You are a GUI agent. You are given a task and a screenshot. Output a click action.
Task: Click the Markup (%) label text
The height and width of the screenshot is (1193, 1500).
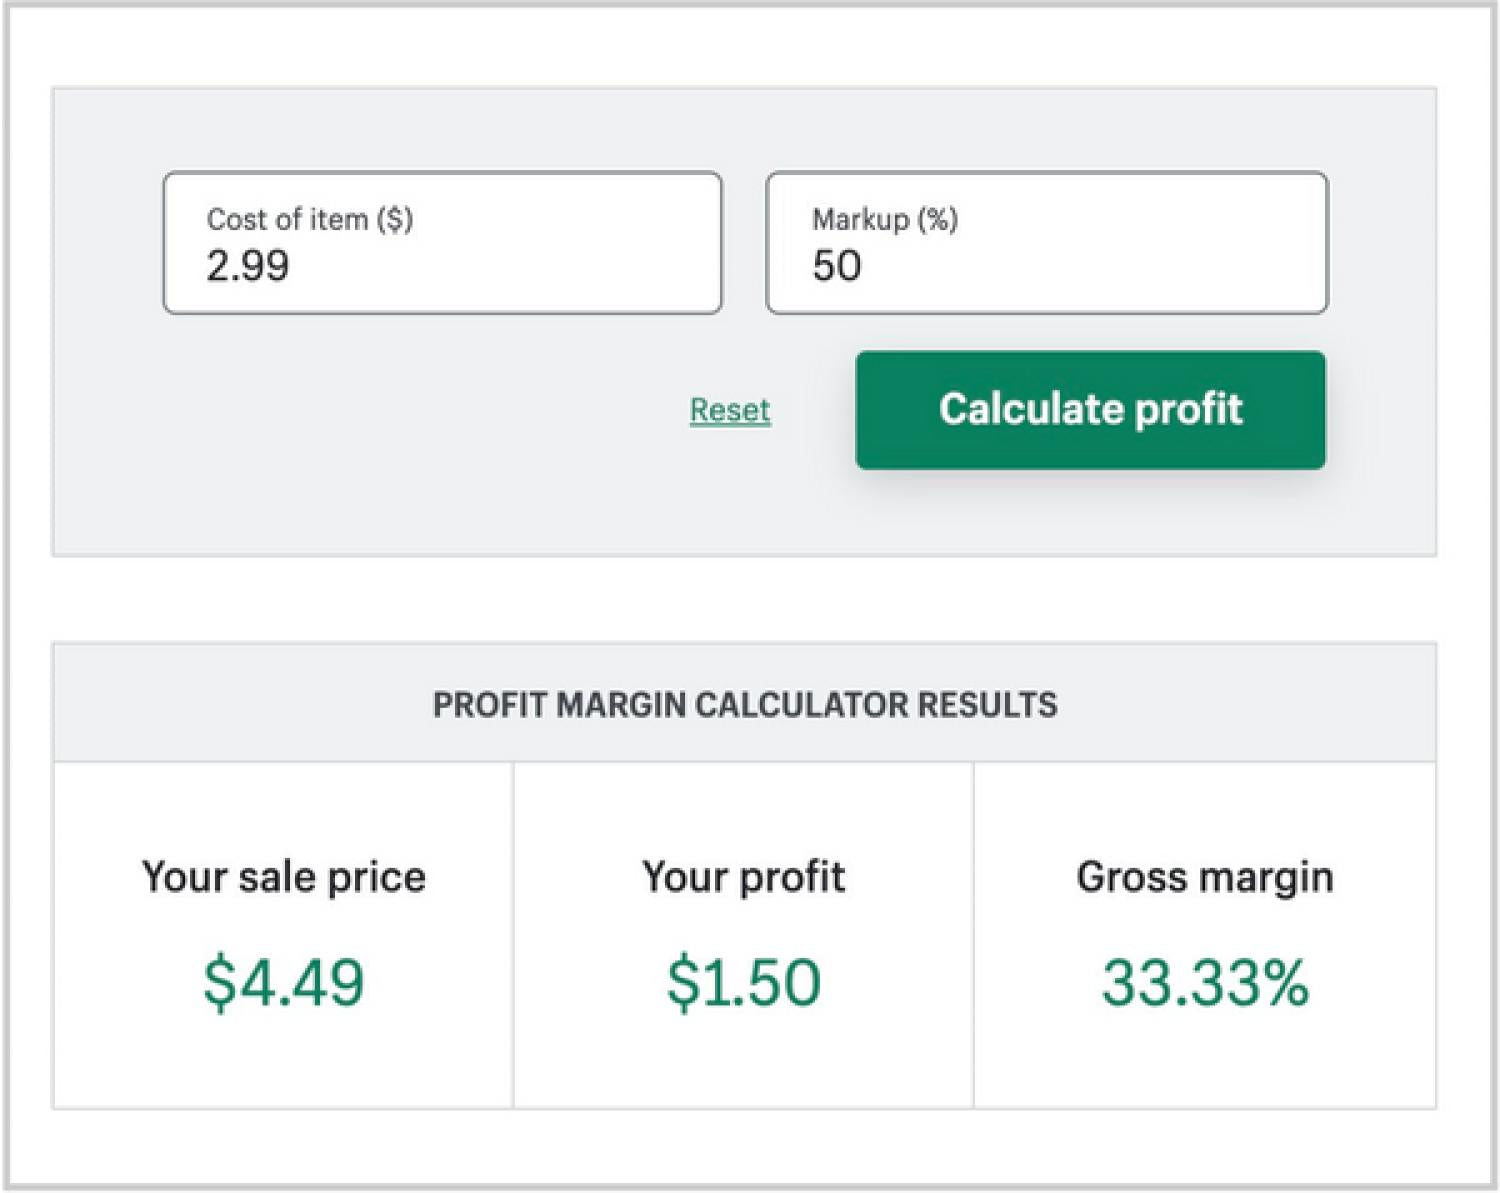(x=885, y=219)
